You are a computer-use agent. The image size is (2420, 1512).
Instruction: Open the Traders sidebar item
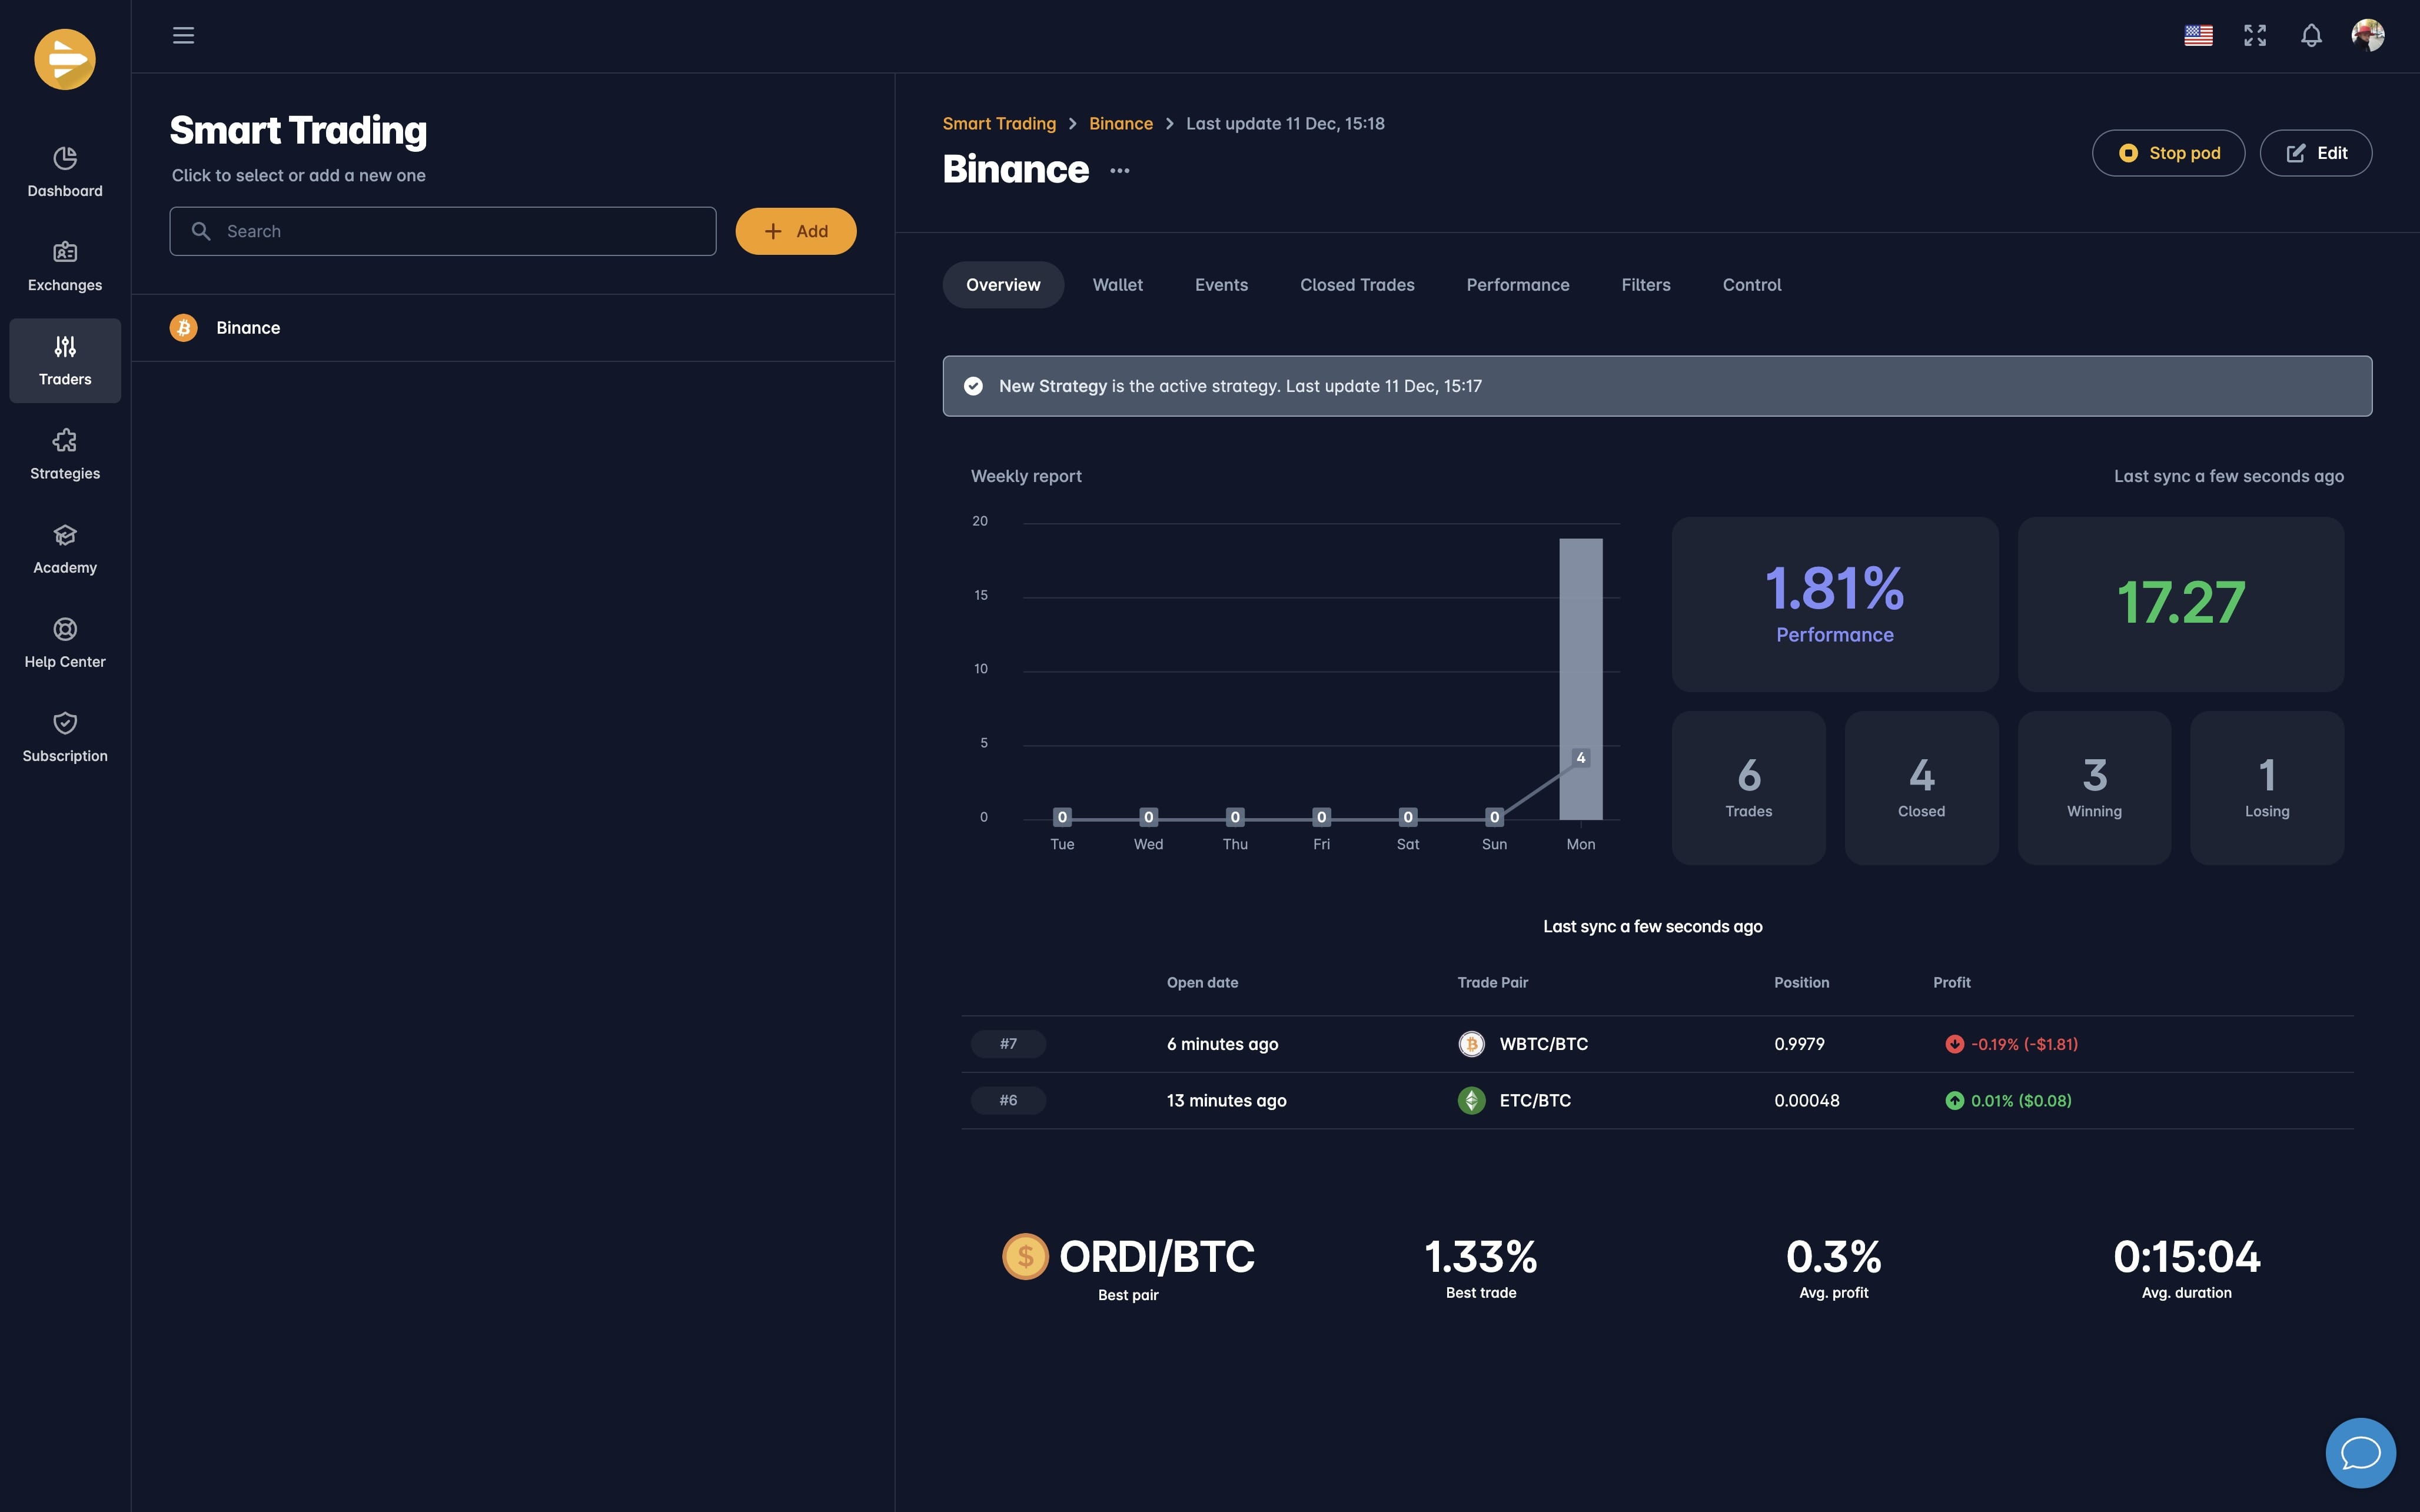pos(65,360)
